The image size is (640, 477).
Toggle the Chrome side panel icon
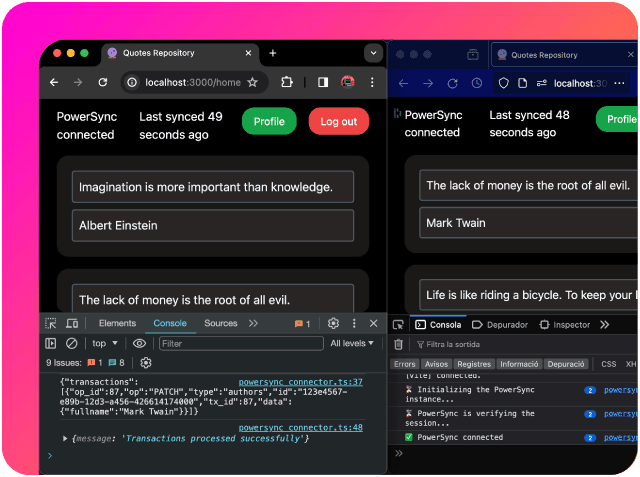pos(323,82)
